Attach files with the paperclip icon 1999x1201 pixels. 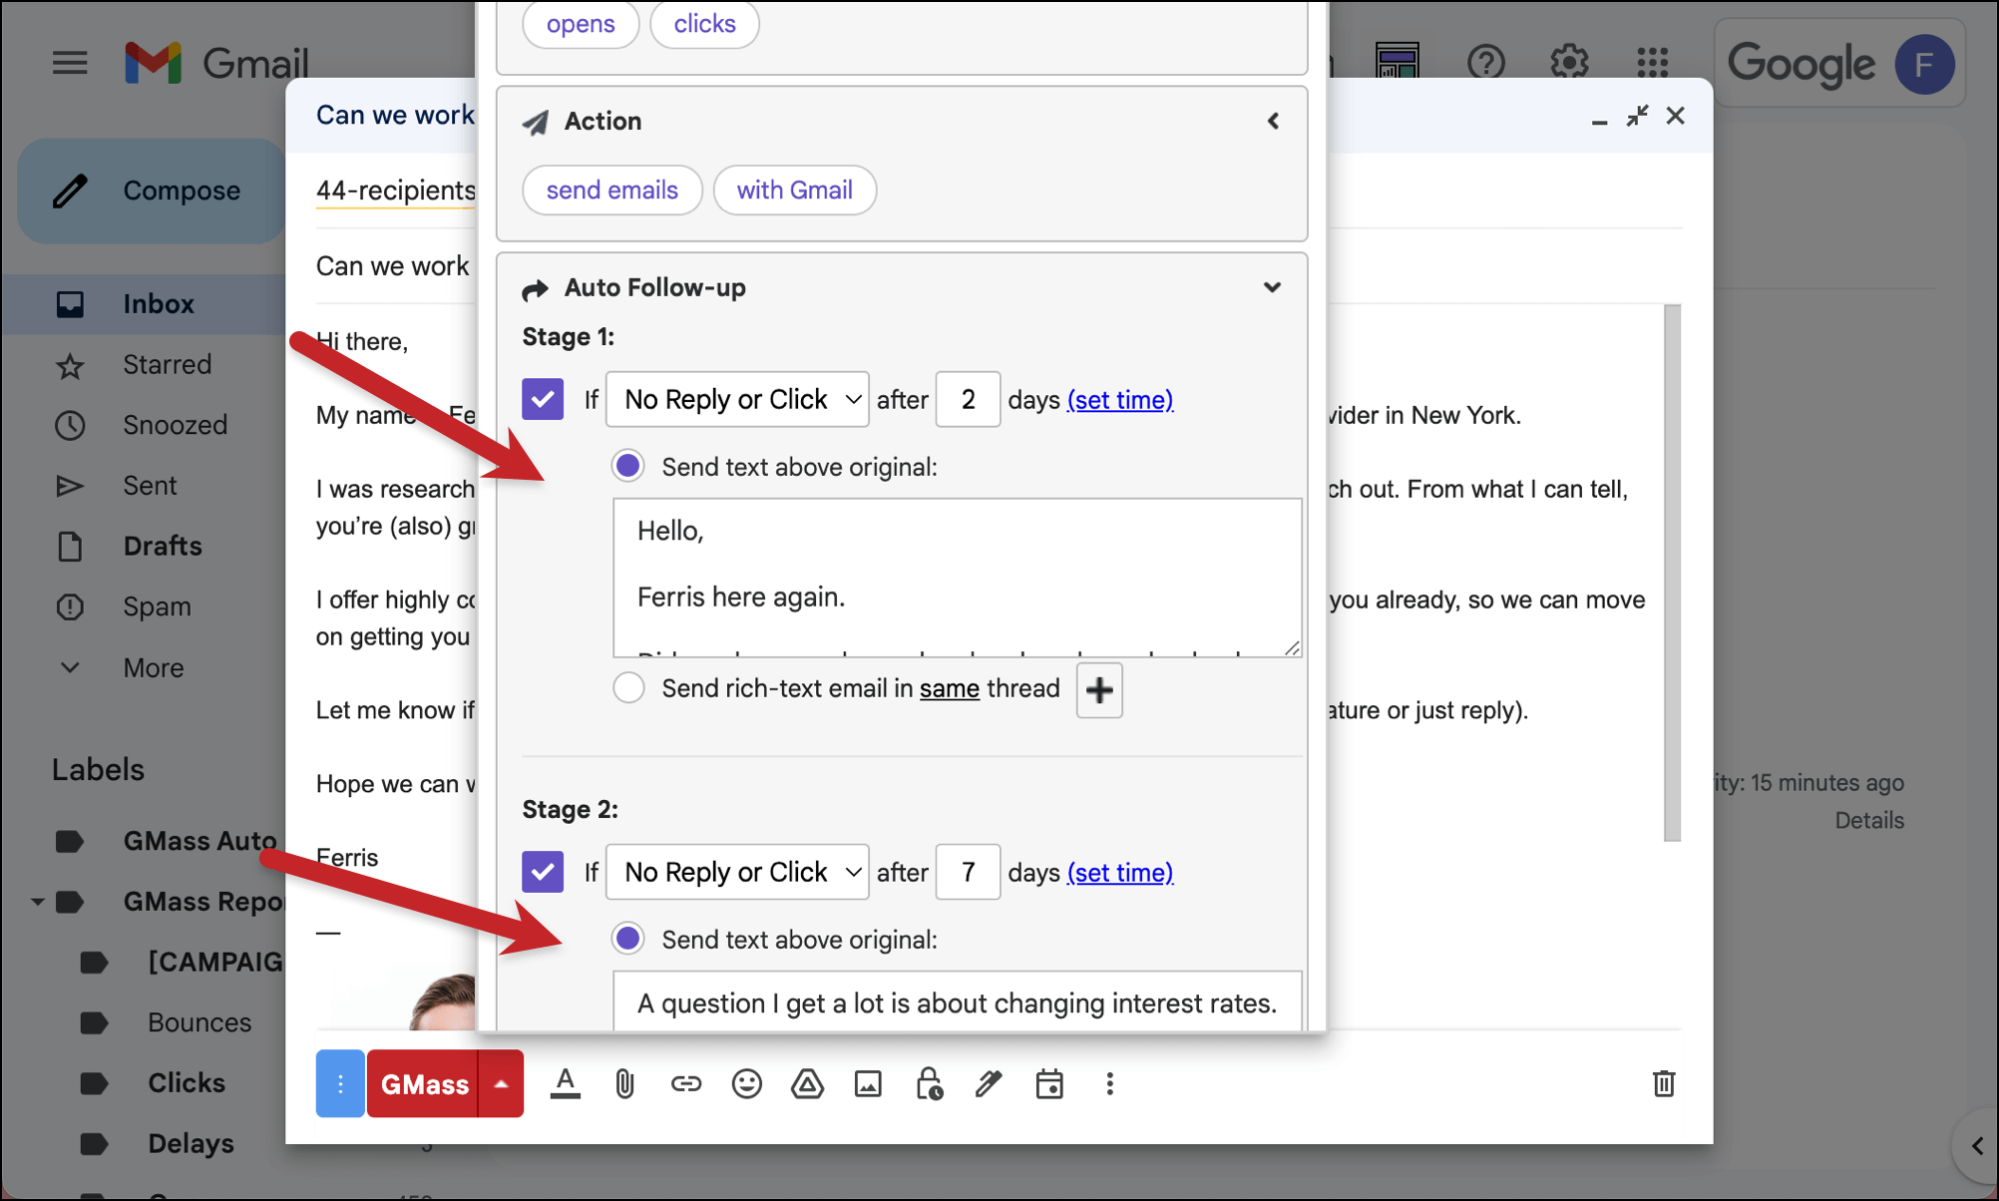pyautogui.click(x=625, y=1084)
